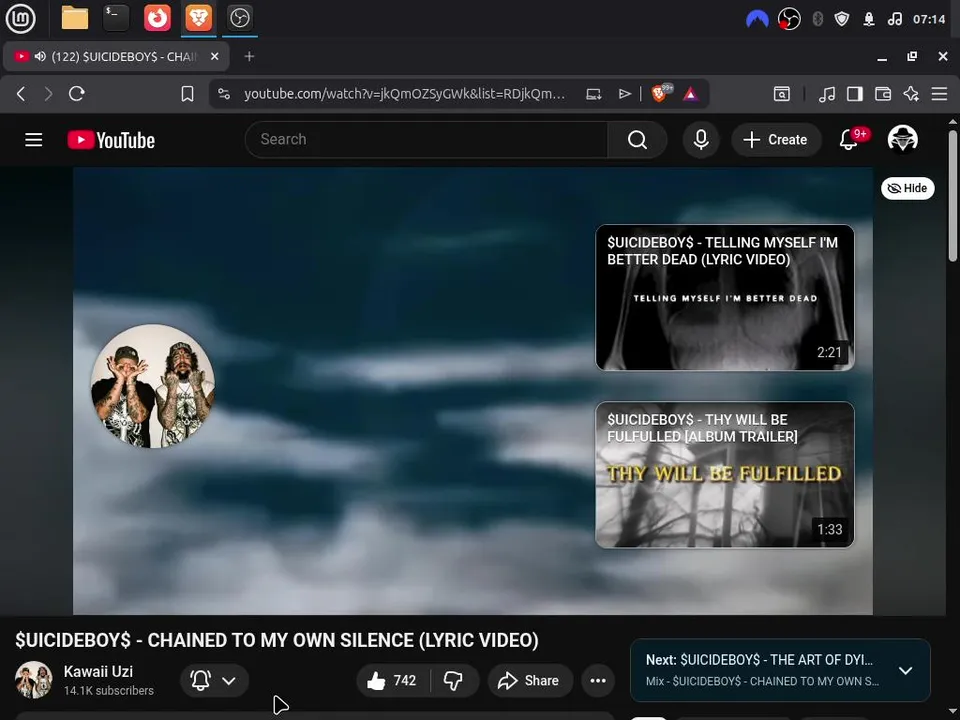
Task: Go to YouTube home via logo
Action: click(111, 140)
